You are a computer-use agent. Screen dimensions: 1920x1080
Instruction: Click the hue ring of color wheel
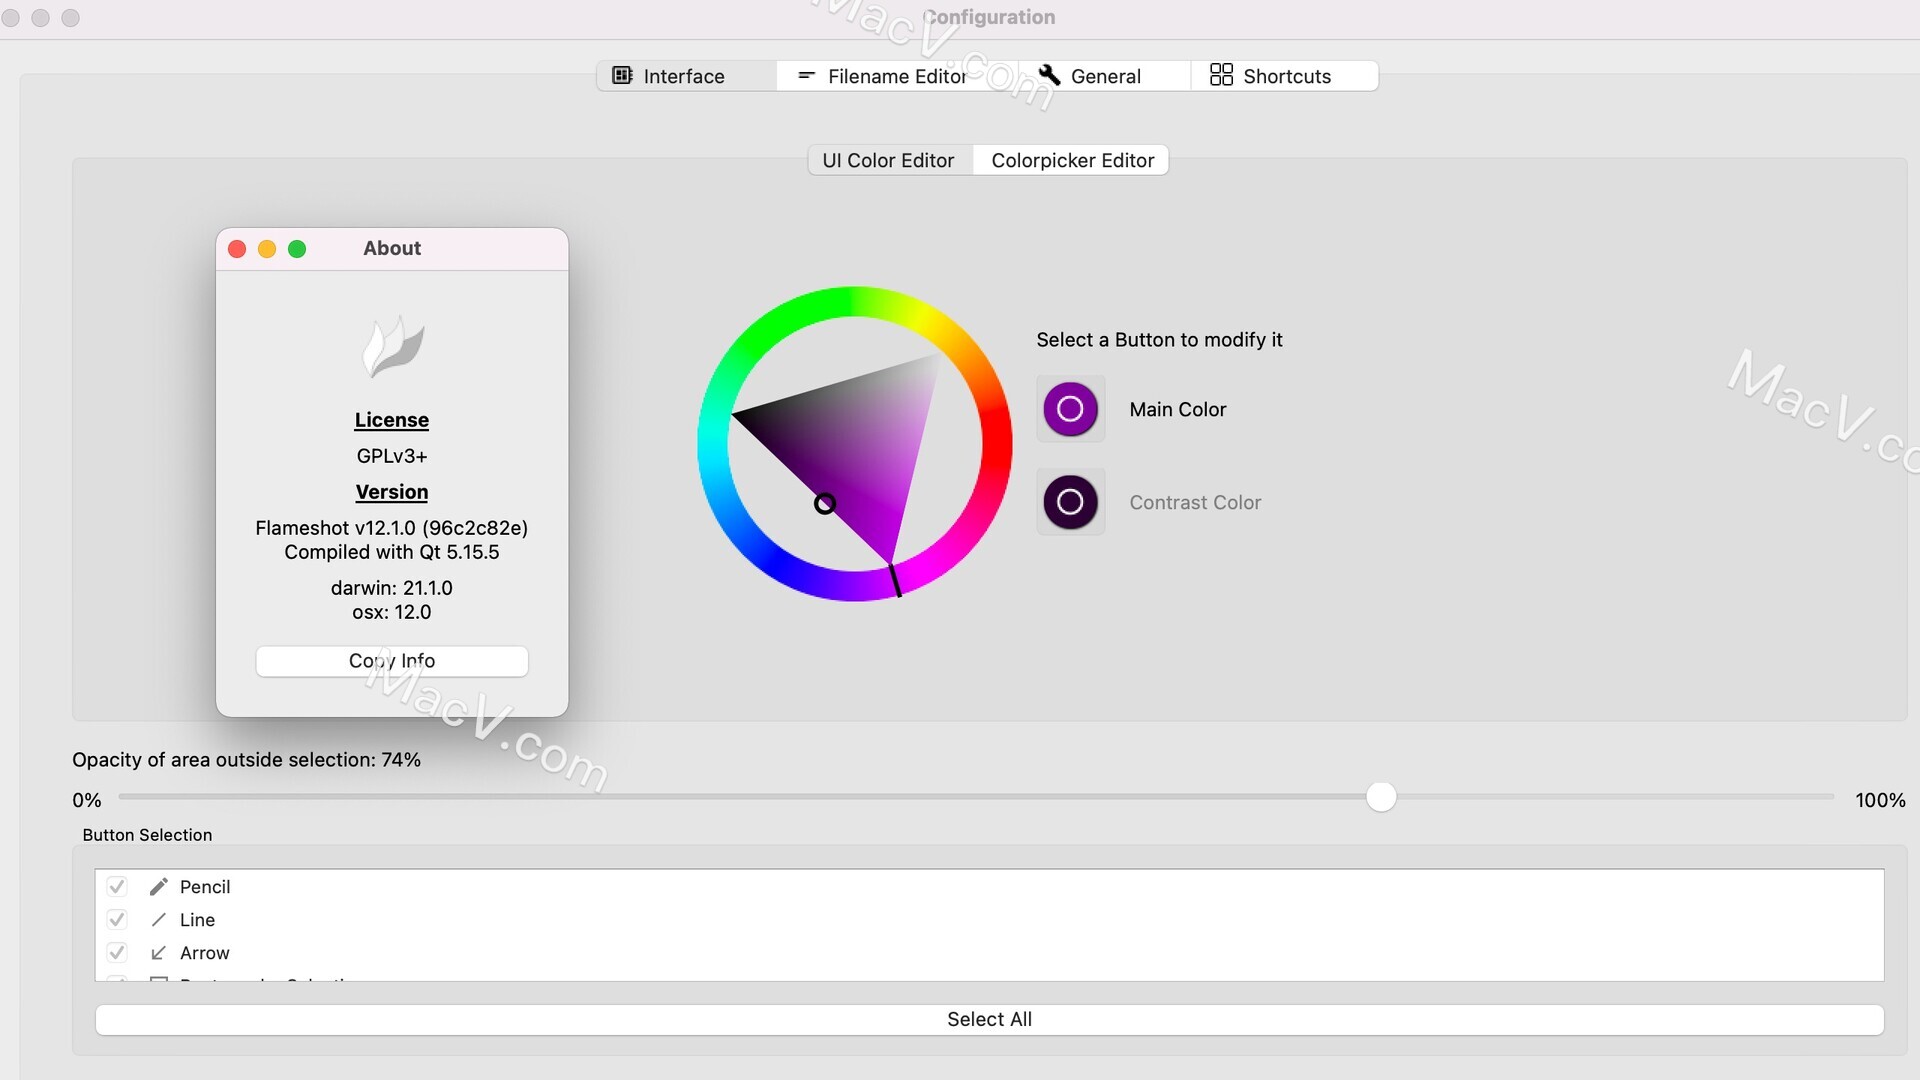[x=855, y=303]
